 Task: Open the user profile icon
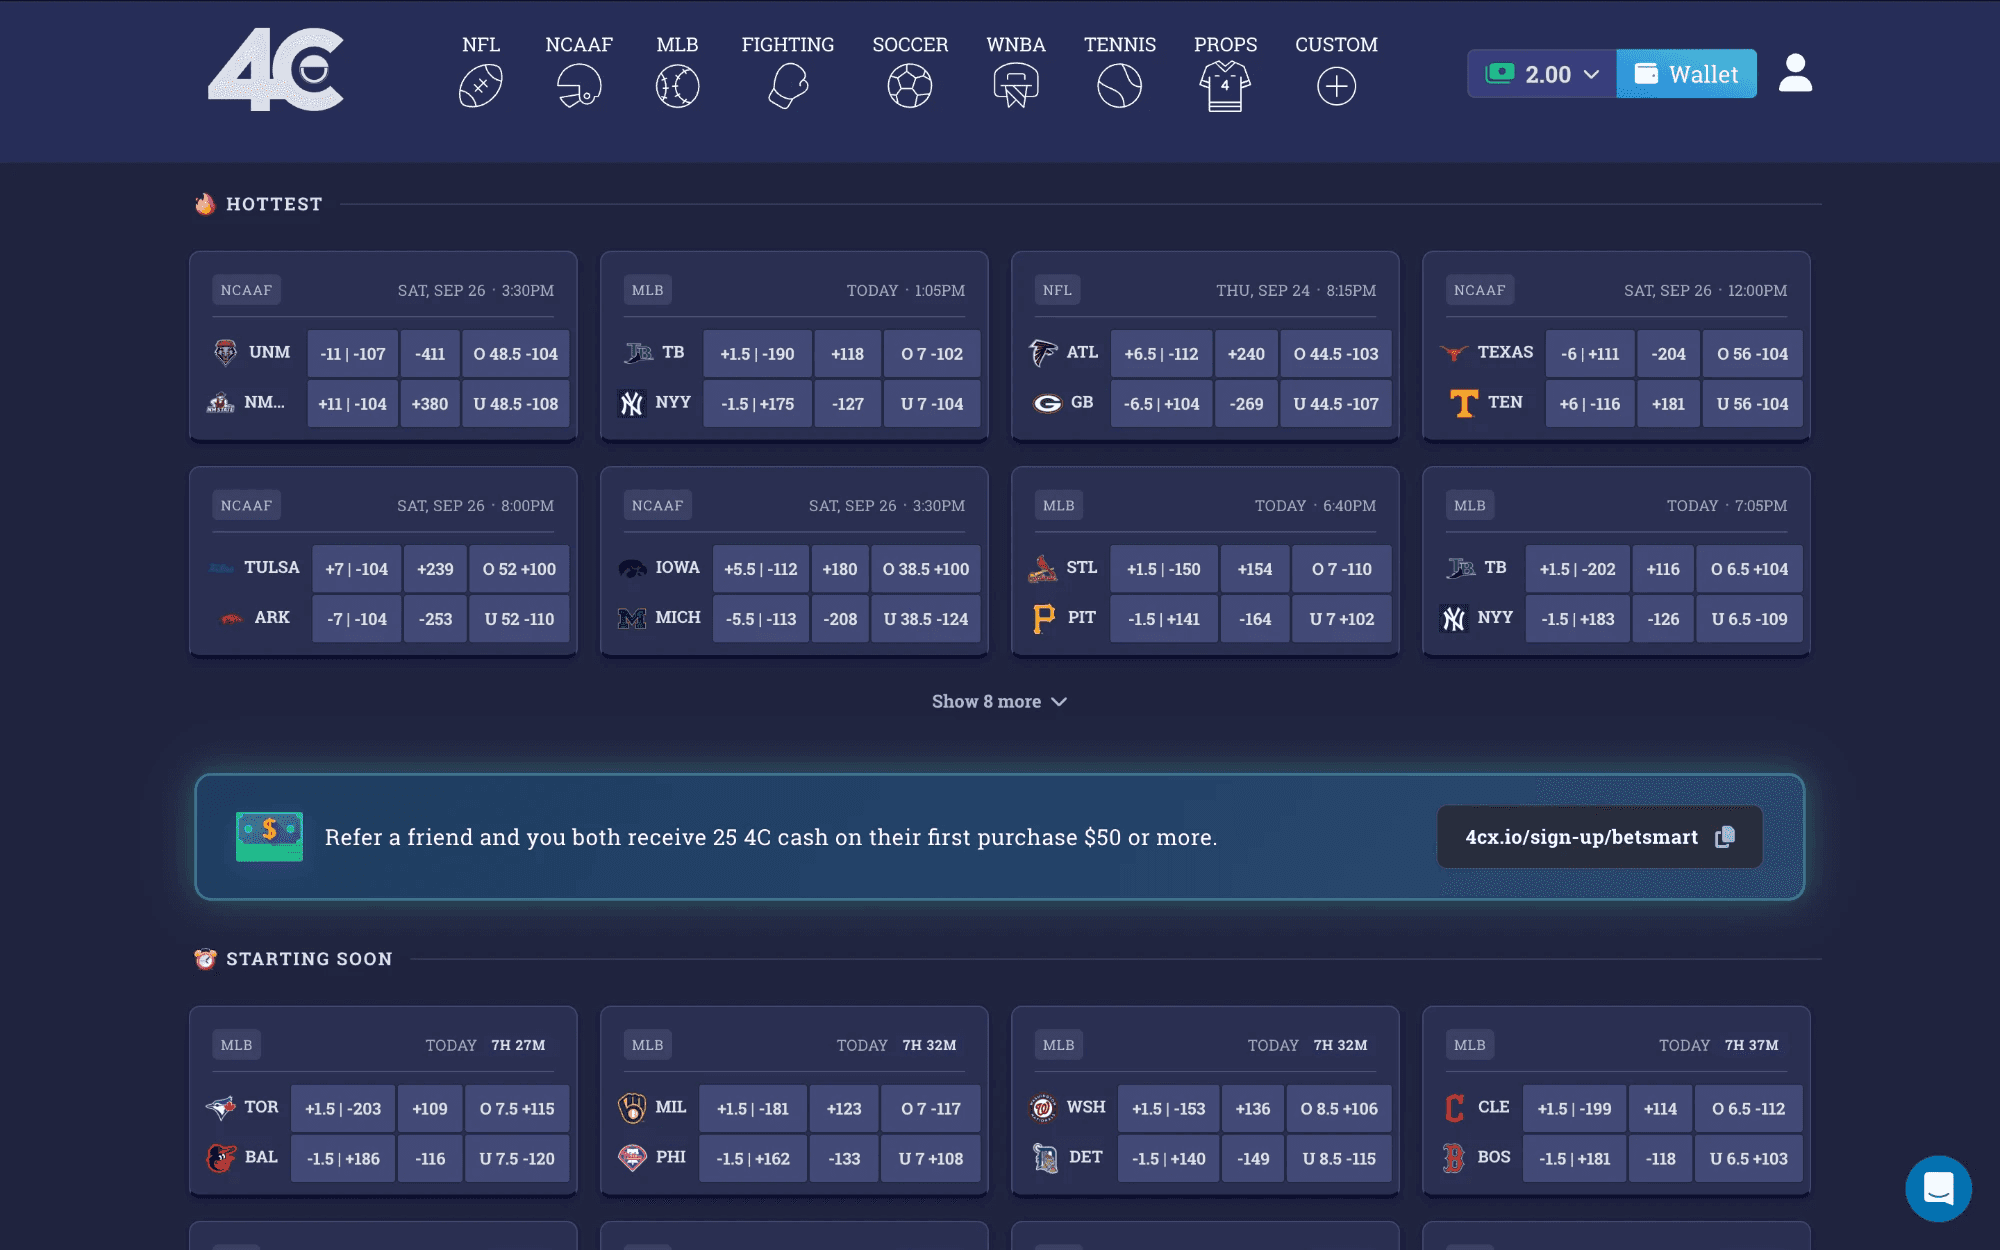point(1796,73)
